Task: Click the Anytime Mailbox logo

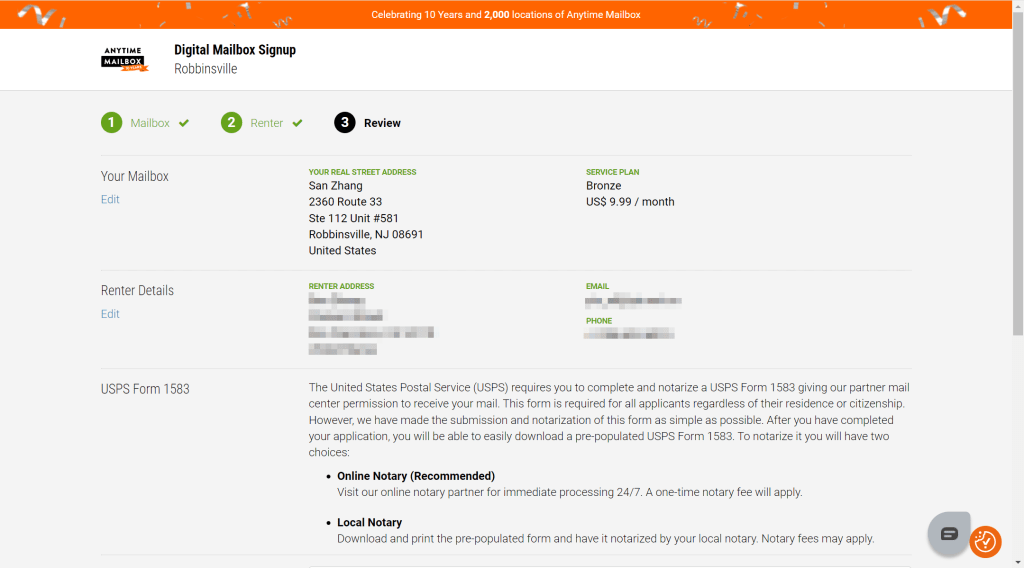Action: tap(125, 59)
